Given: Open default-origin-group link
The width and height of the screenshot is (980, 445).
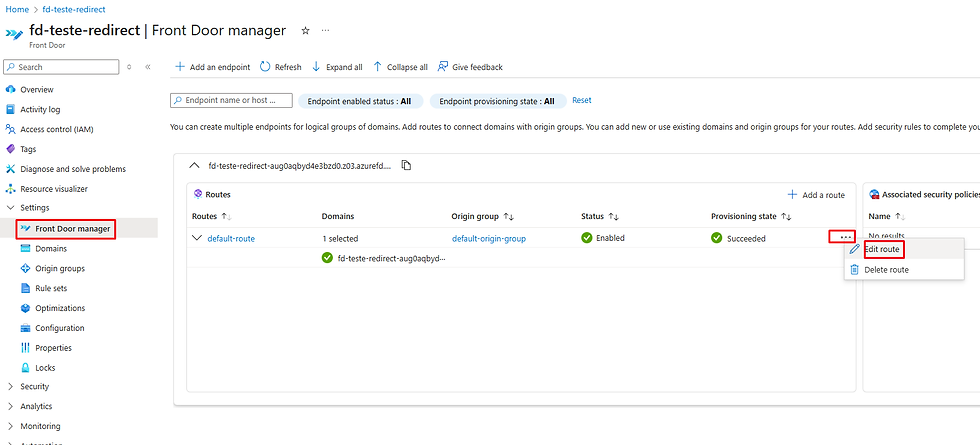Looking at the screenshot, I should tap(489, 238).
